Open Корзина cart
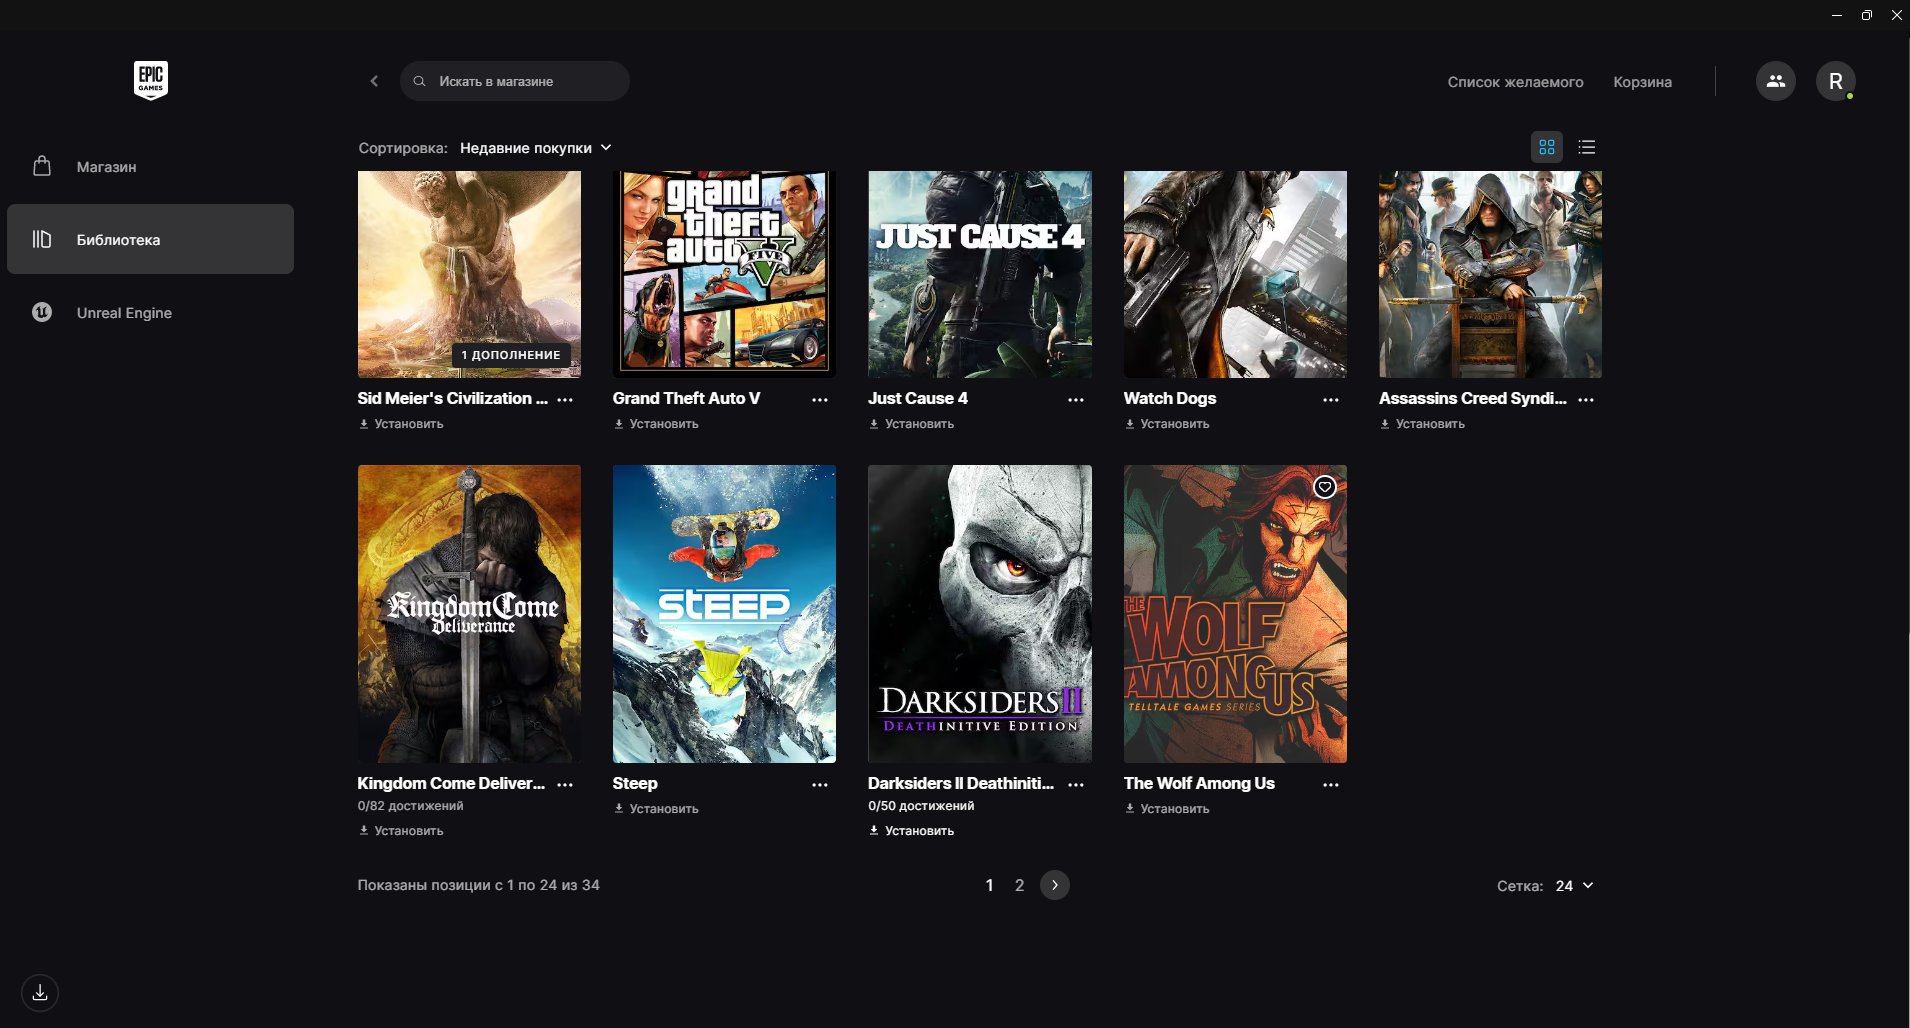Screen dimensions: 1910x1028 tap(1642, 82)
